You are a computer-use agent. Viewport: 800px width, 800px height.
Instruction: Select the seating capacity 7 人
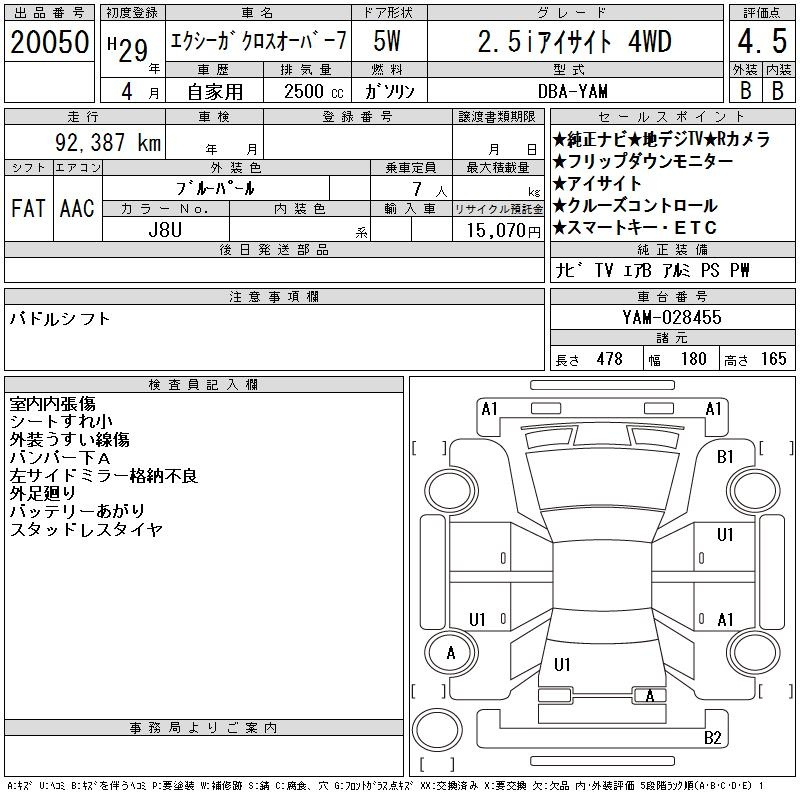[429, 189]
